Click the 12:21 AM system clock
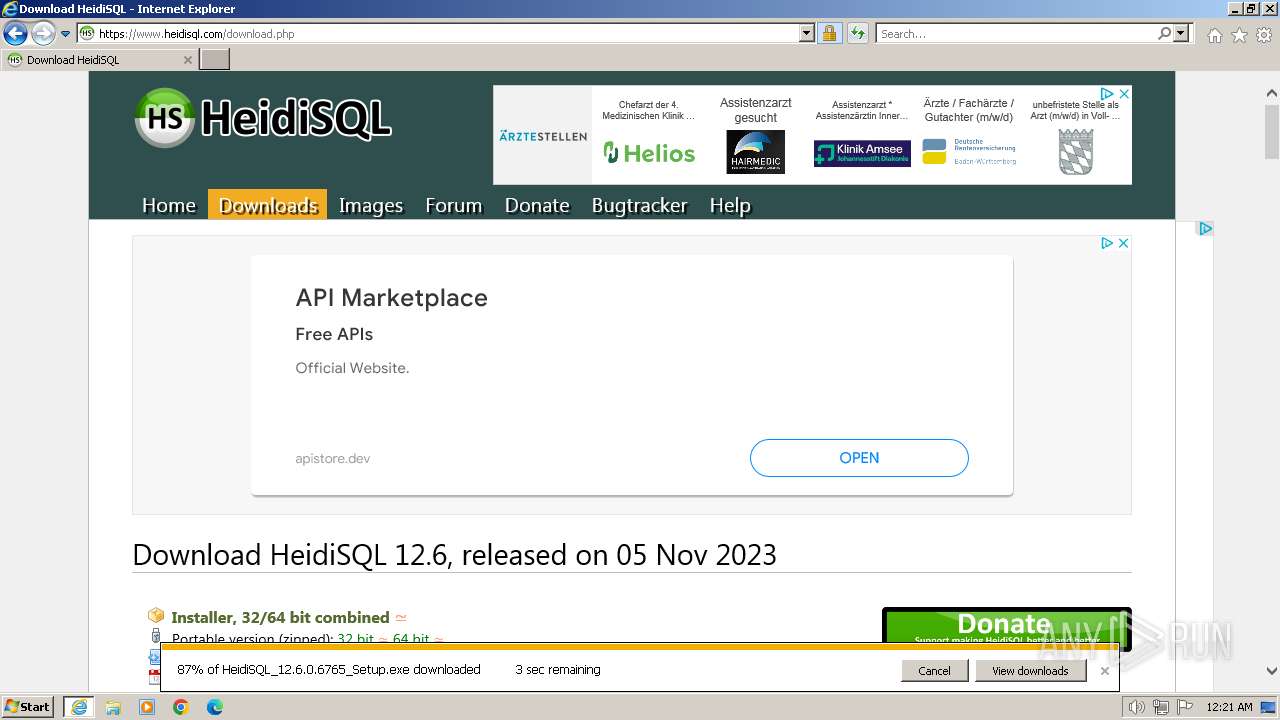 point(1229,707)
